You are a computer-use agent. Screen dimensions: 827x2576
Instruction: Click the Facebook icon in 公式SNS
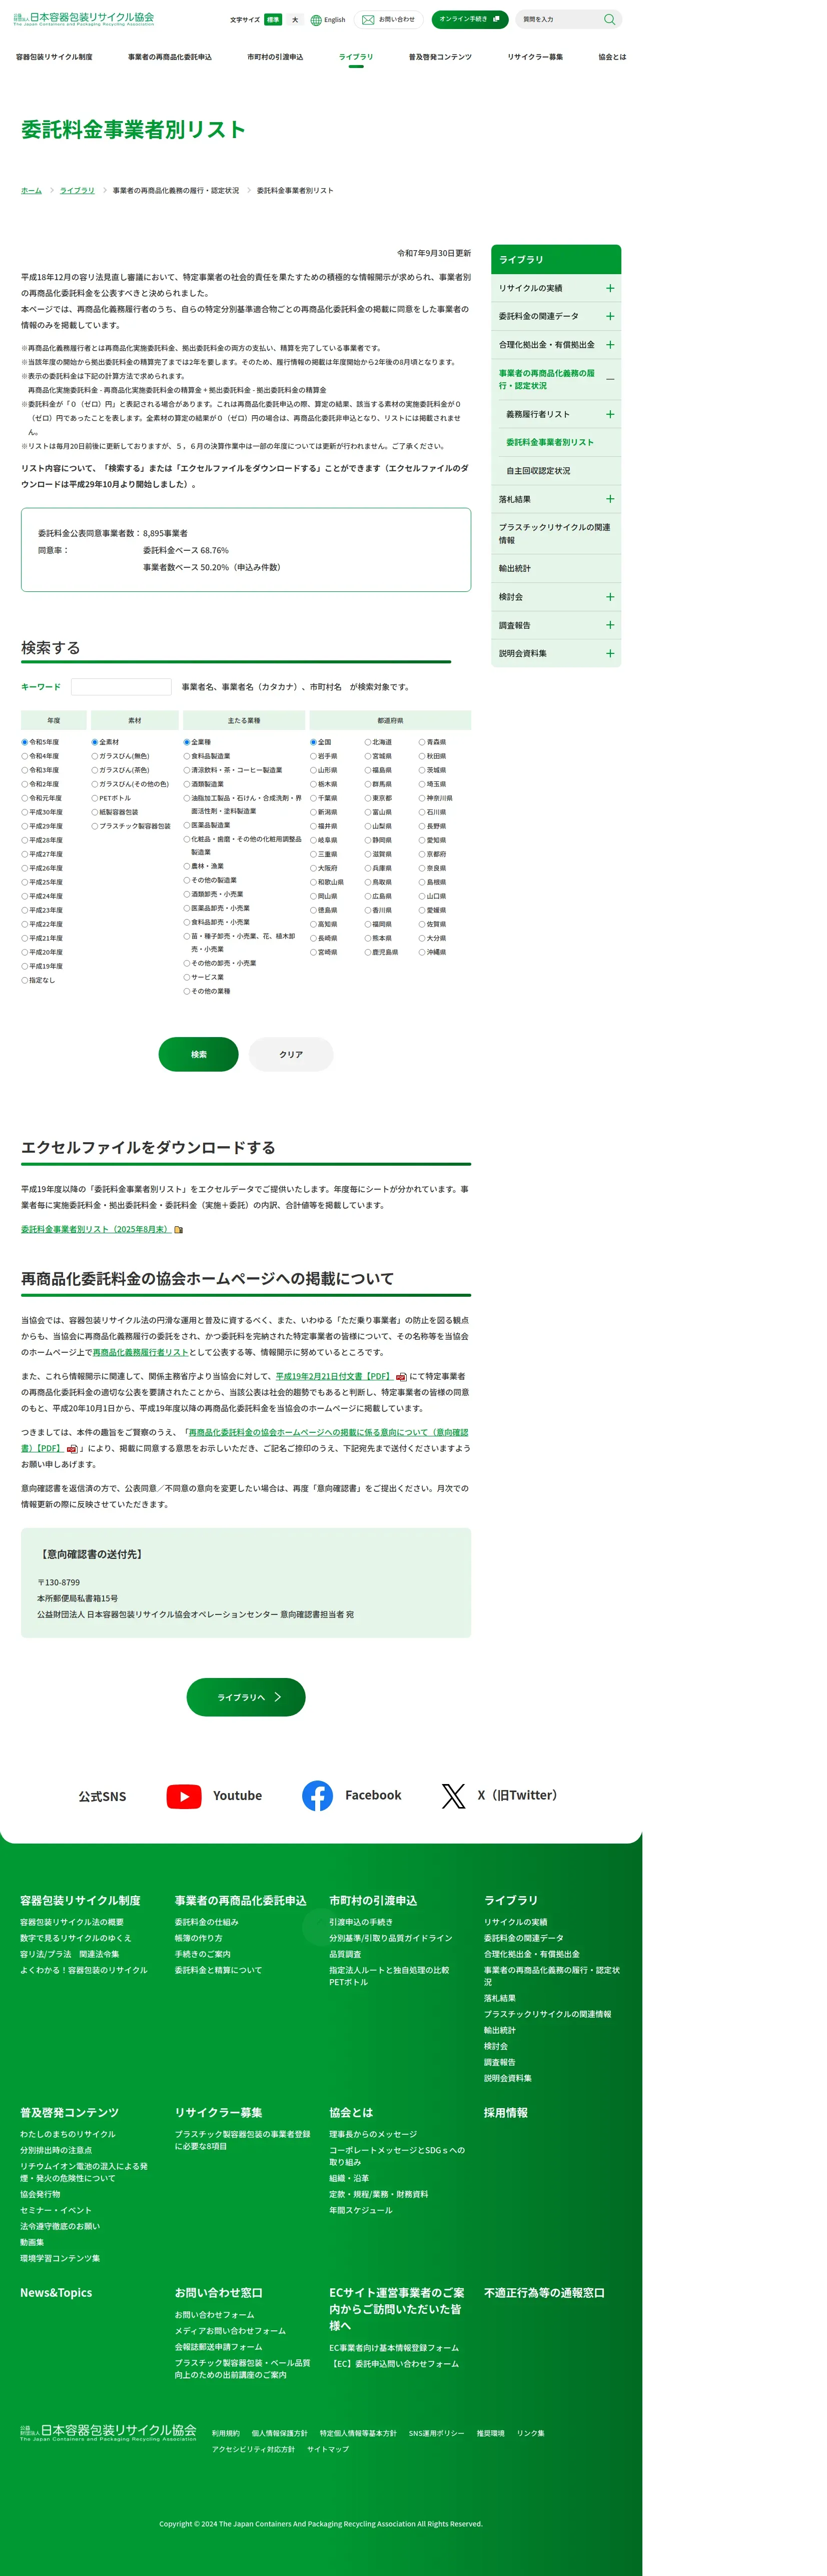(x=317, y=1796)
